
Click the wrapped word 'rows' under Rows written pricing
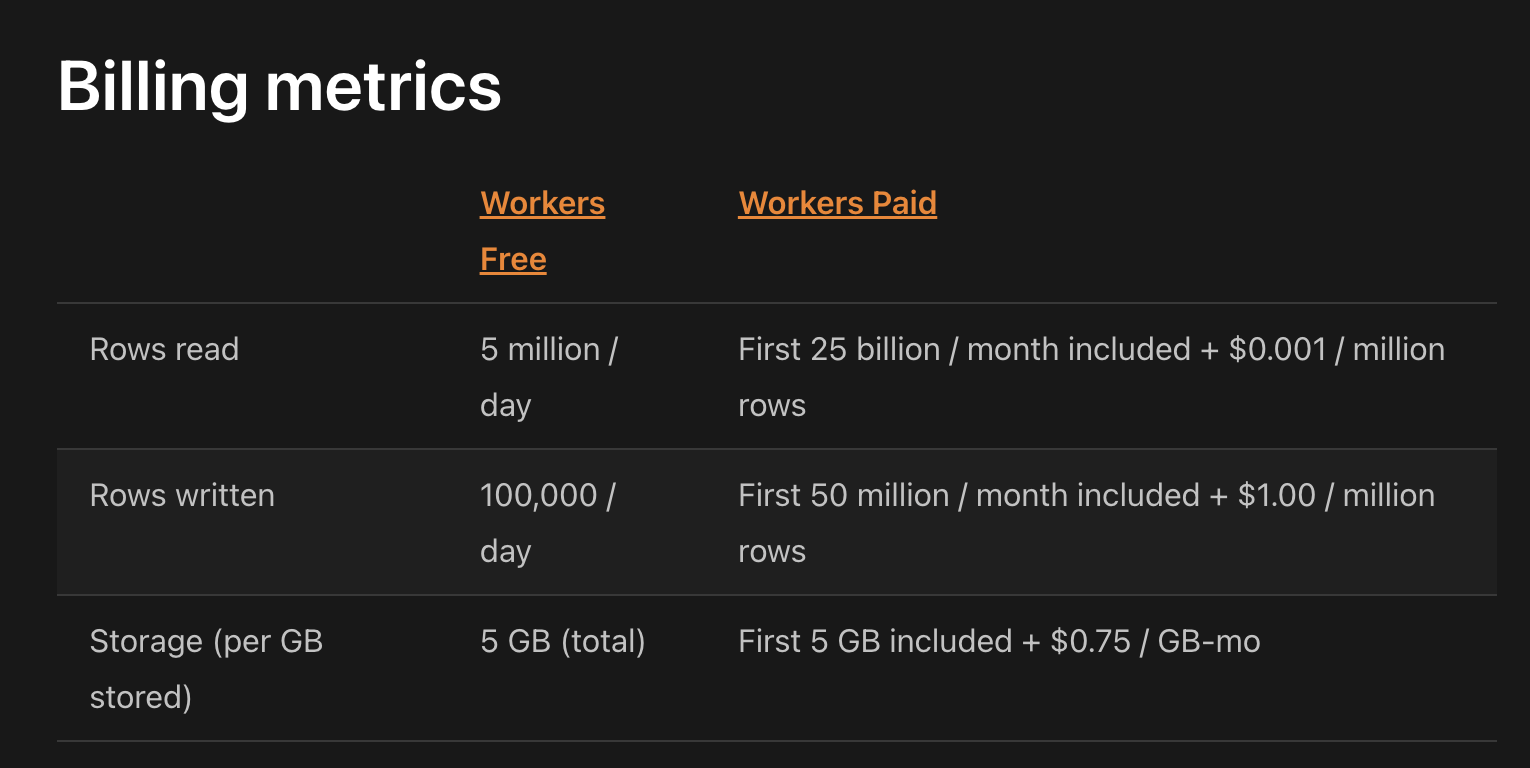click(771, 552)
